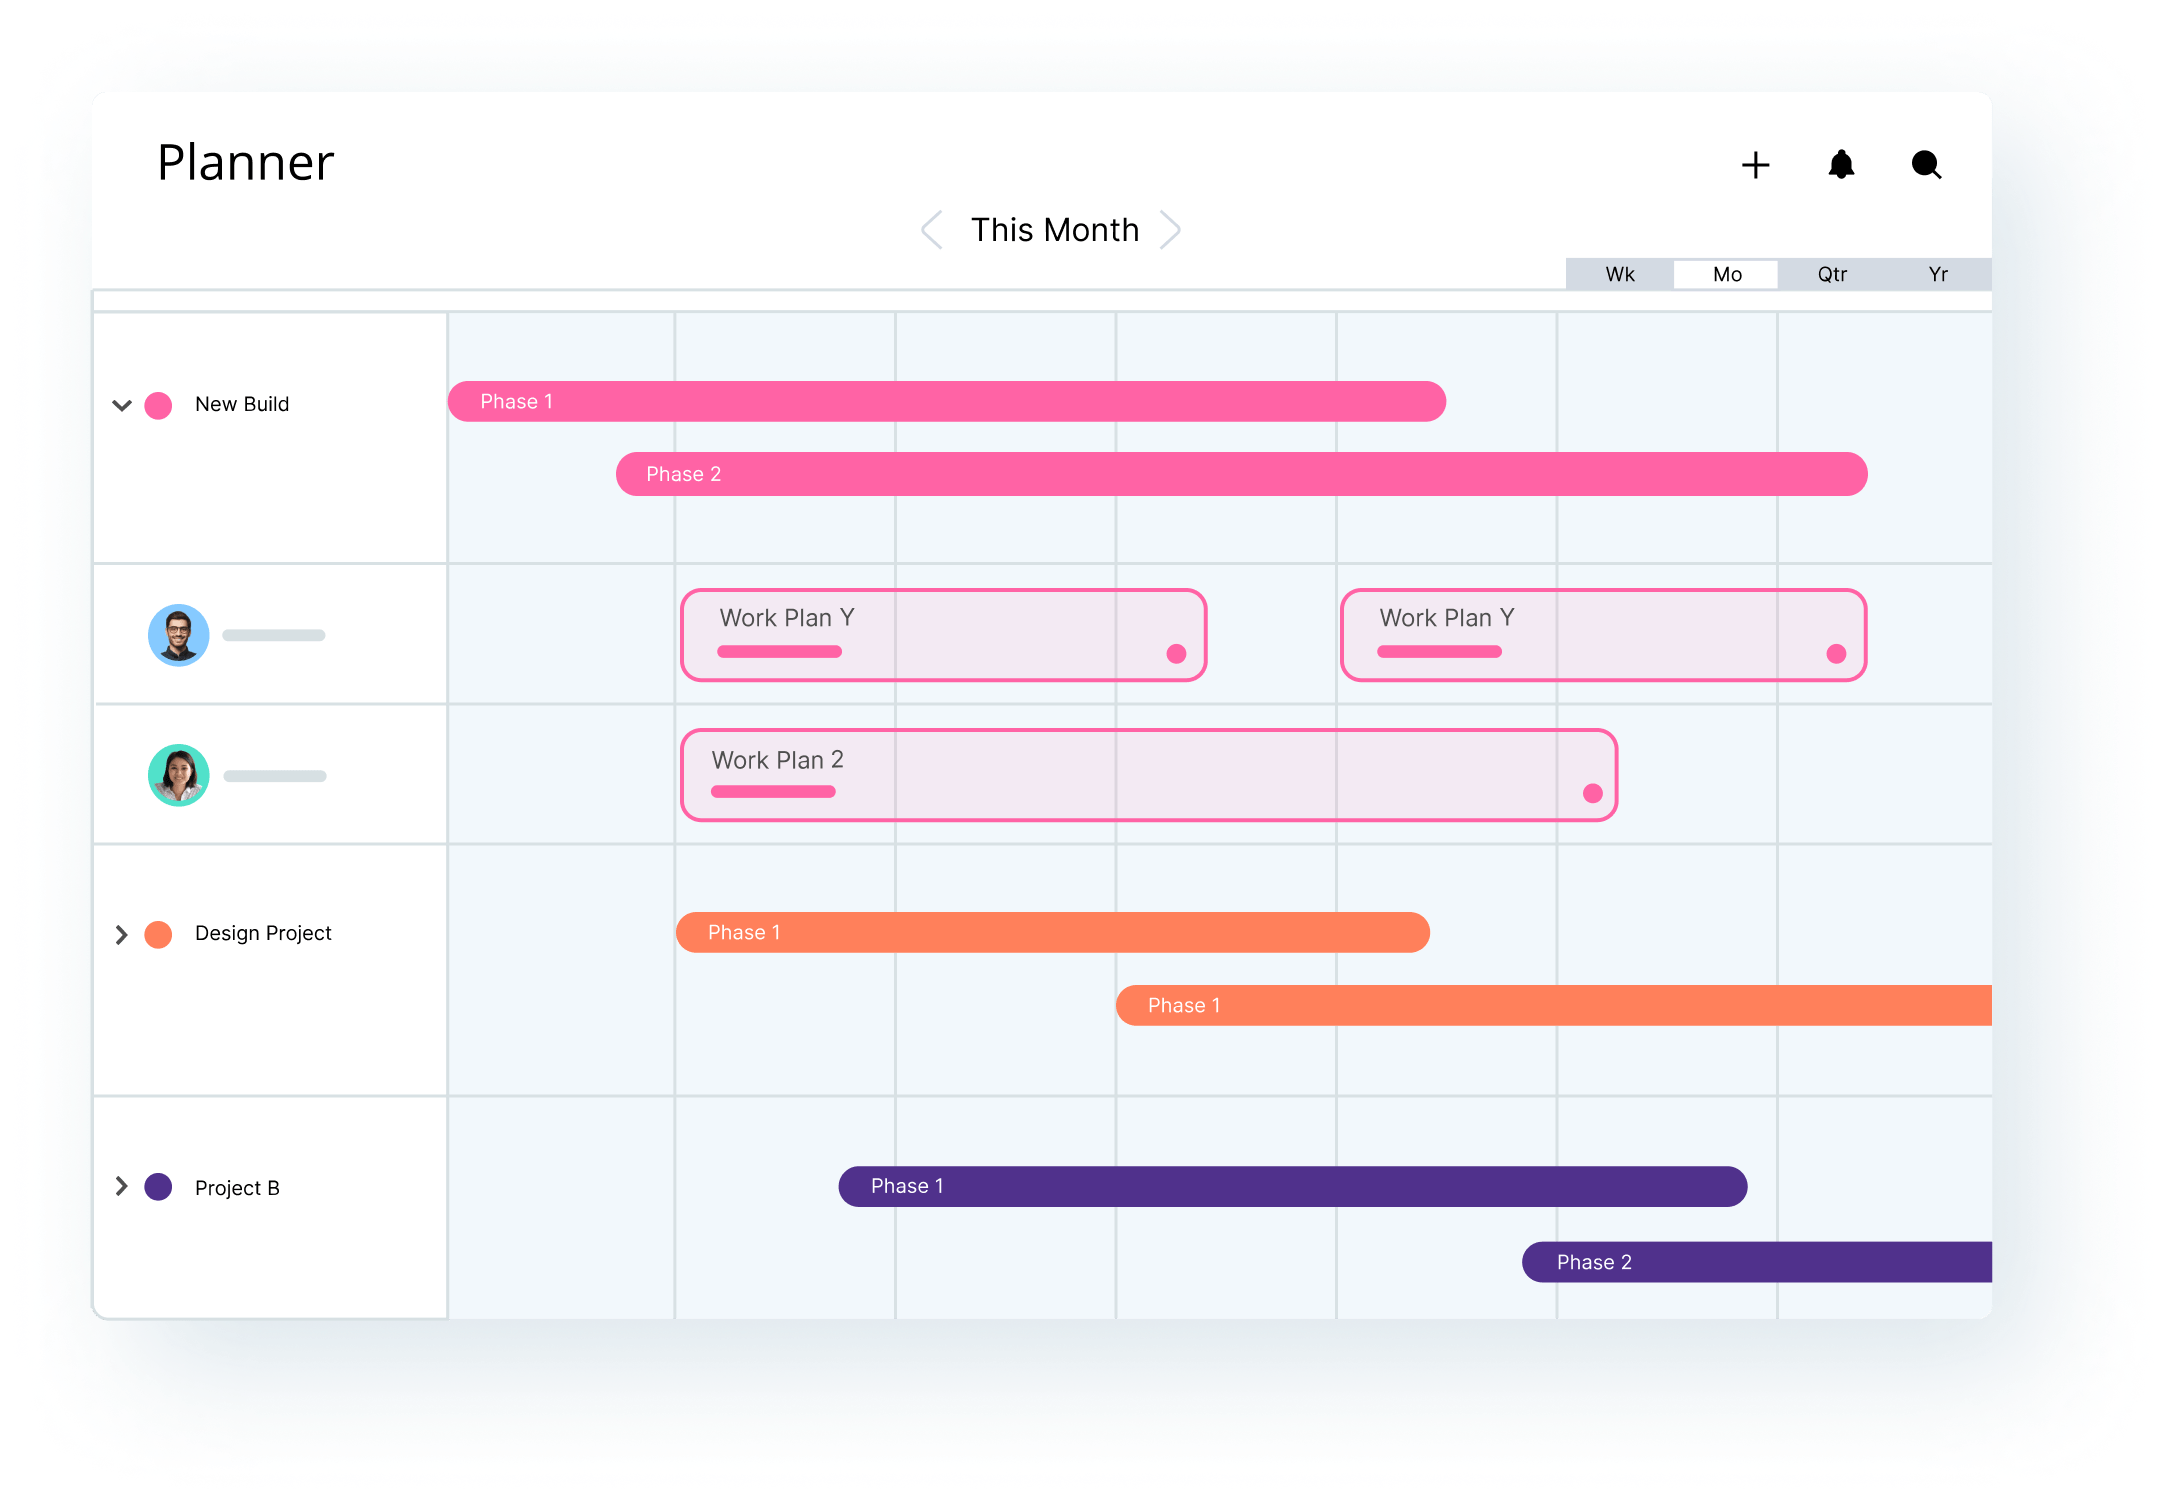Screen dimensions: 2172x1499
Task: Click the orange dot beside Design Project
Action: point(160,933)
